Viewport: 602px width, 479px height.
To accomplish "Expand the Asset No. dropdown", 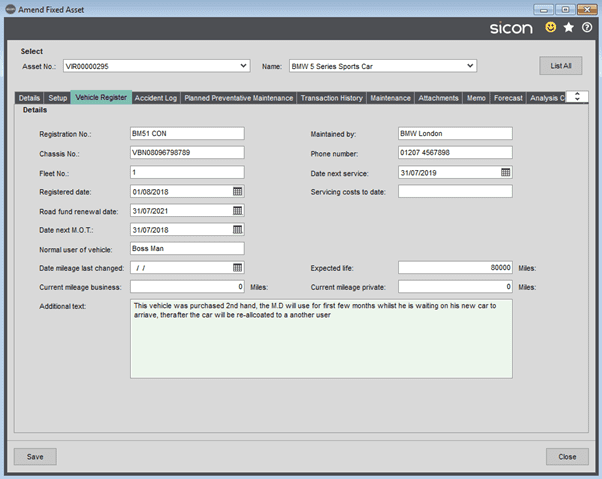I will (x=243, y=66).
